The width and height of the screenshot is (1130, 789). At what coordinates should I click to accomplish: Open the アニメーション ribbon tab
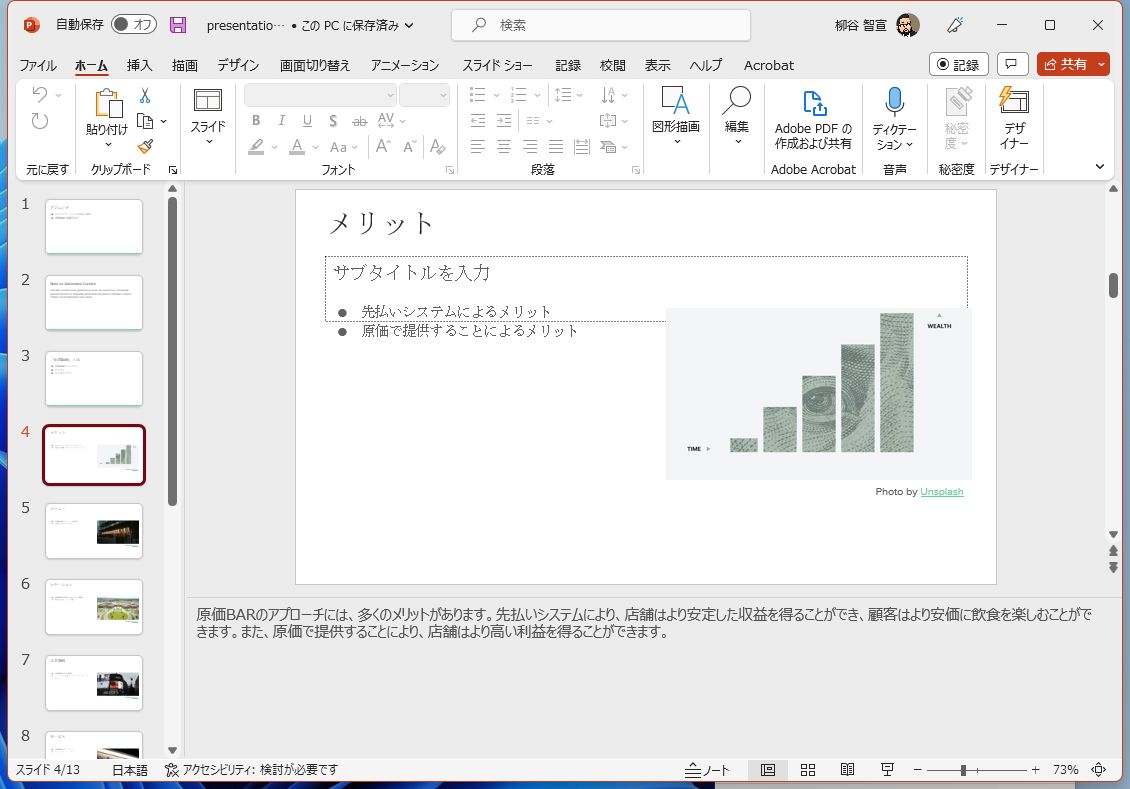(x=404, y=65)
